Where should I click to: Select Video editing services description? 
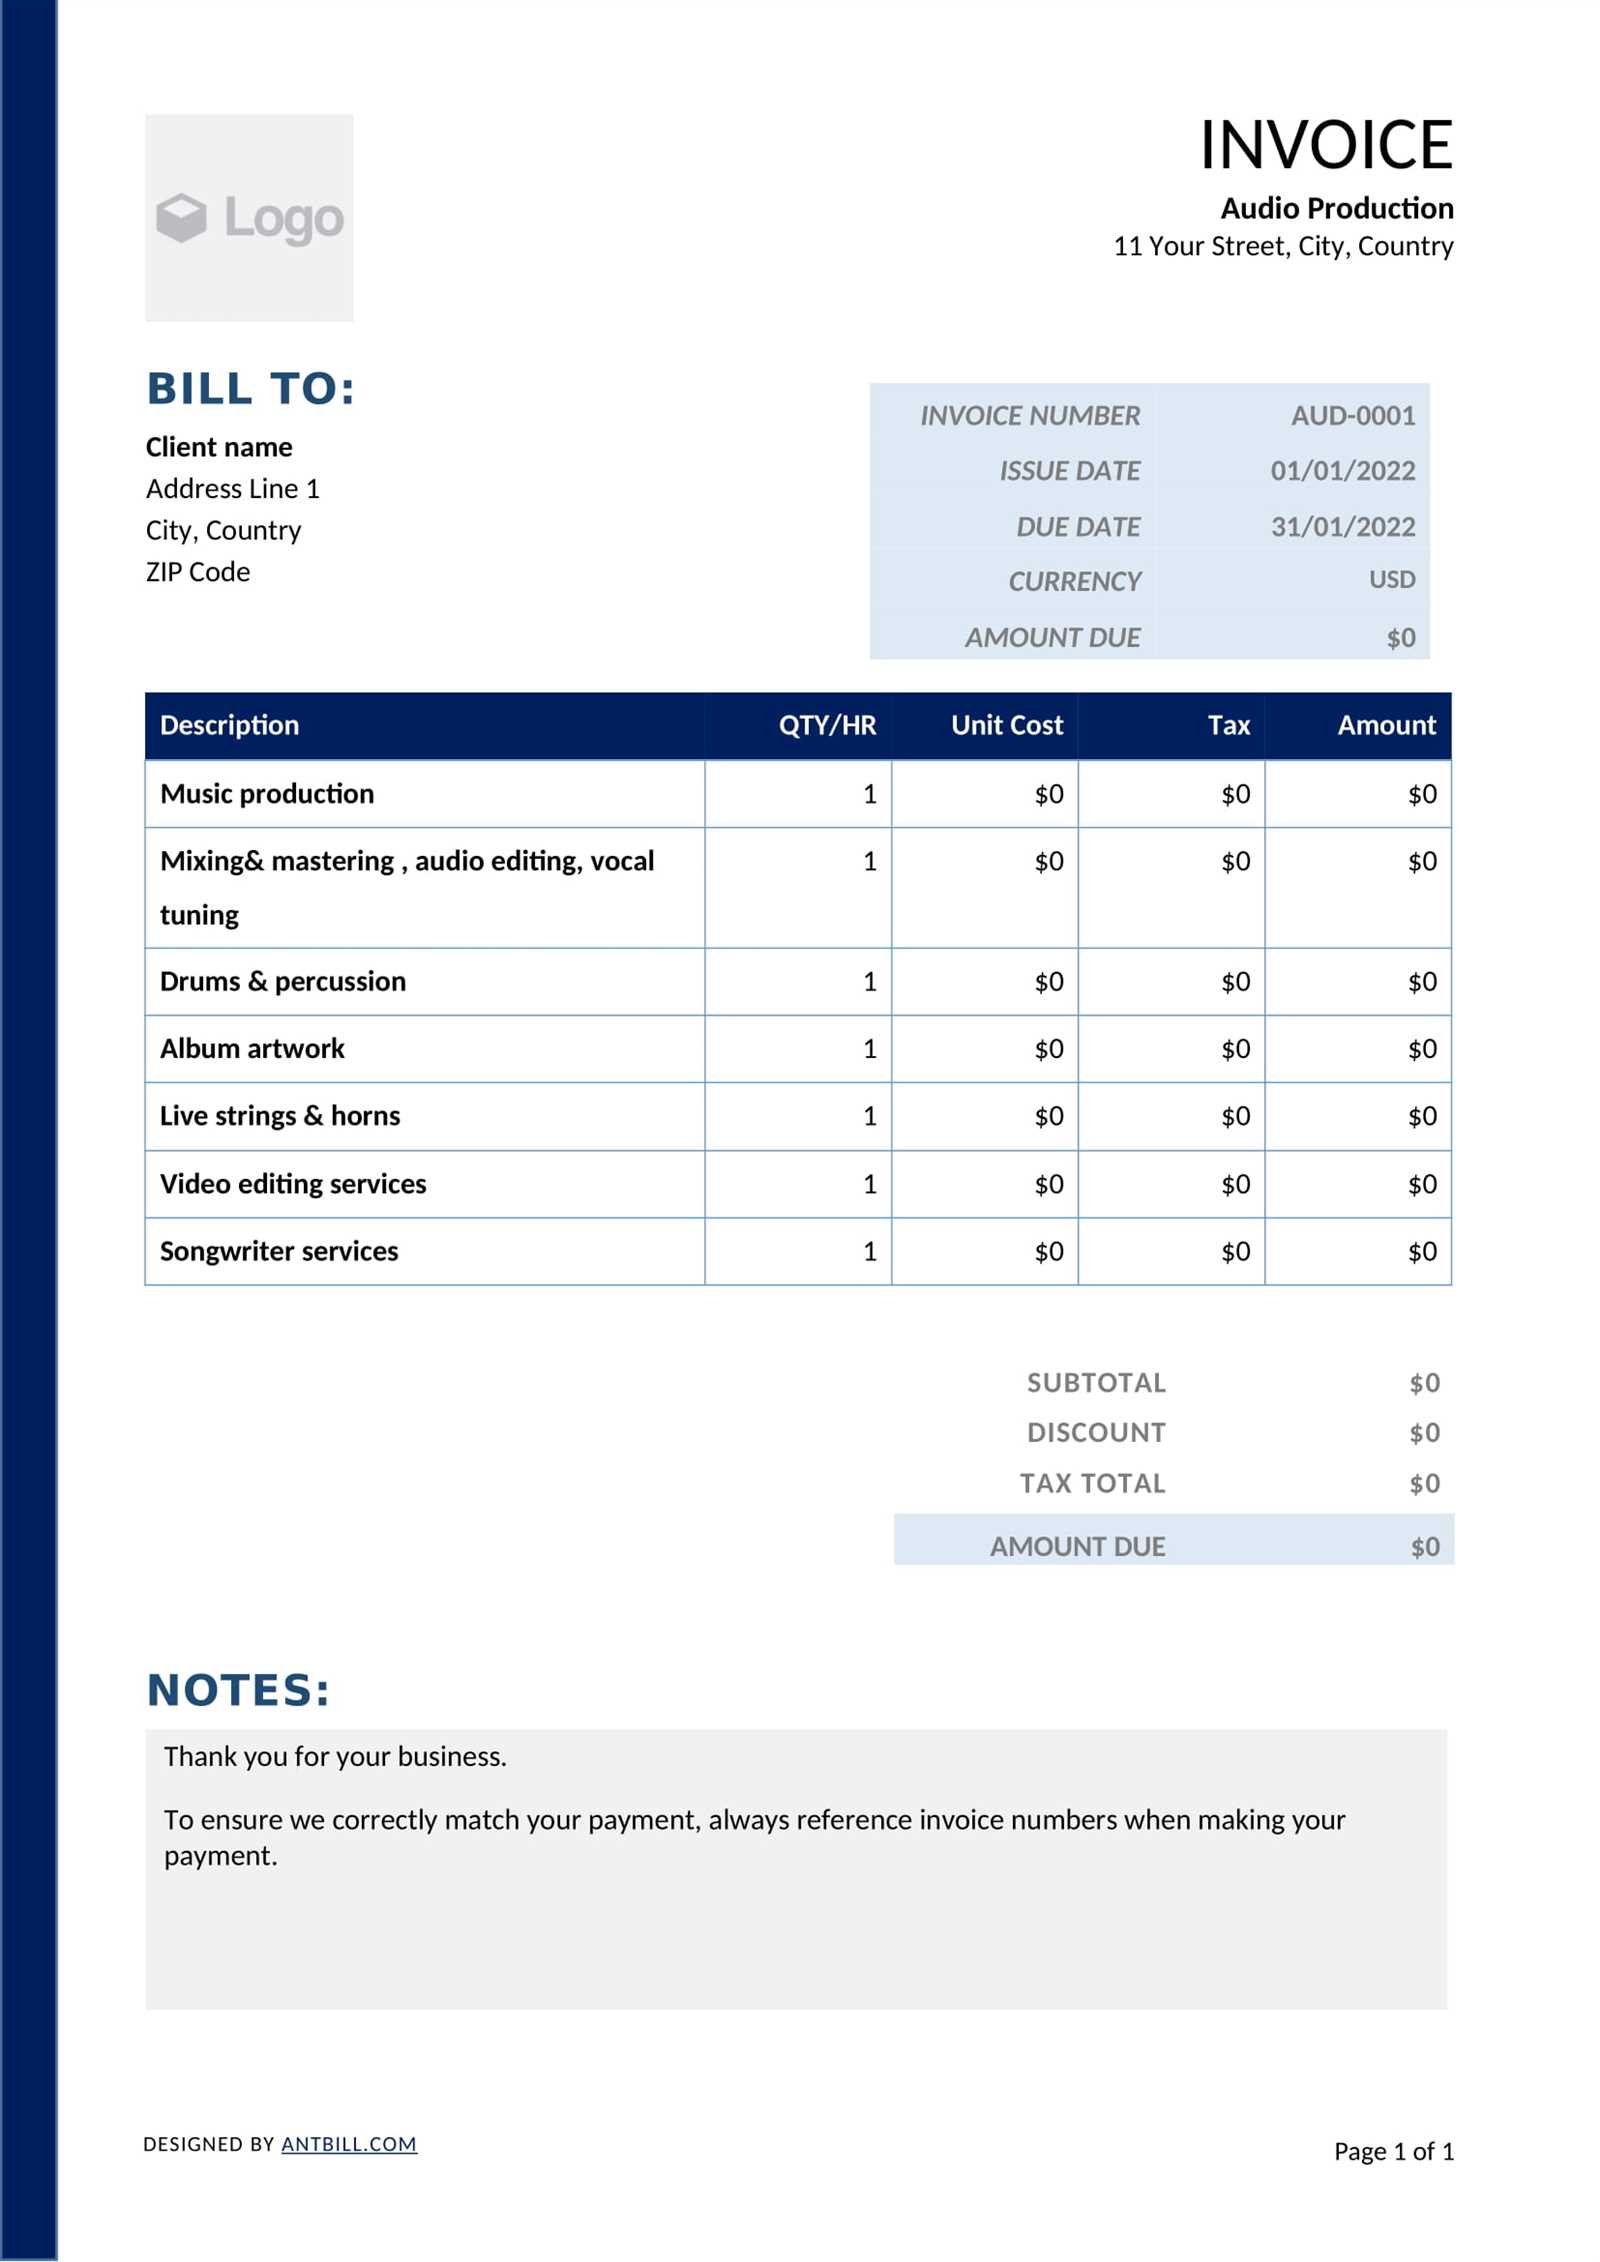[293, 1184]
